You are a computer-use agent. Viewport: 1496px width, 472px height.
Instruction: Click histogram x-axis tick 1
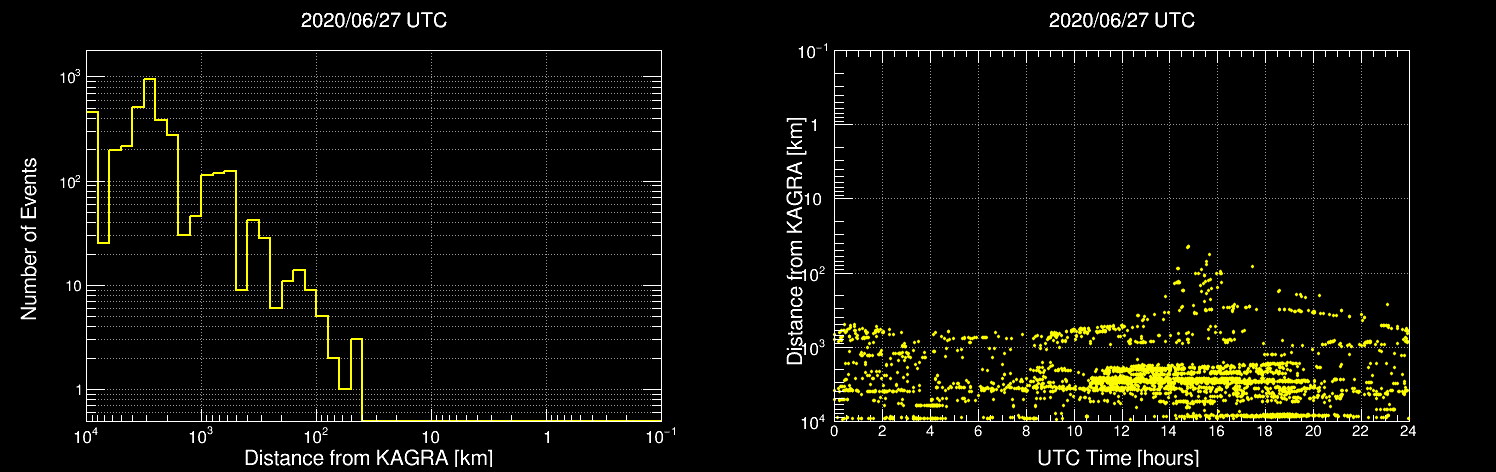point(547,438)
